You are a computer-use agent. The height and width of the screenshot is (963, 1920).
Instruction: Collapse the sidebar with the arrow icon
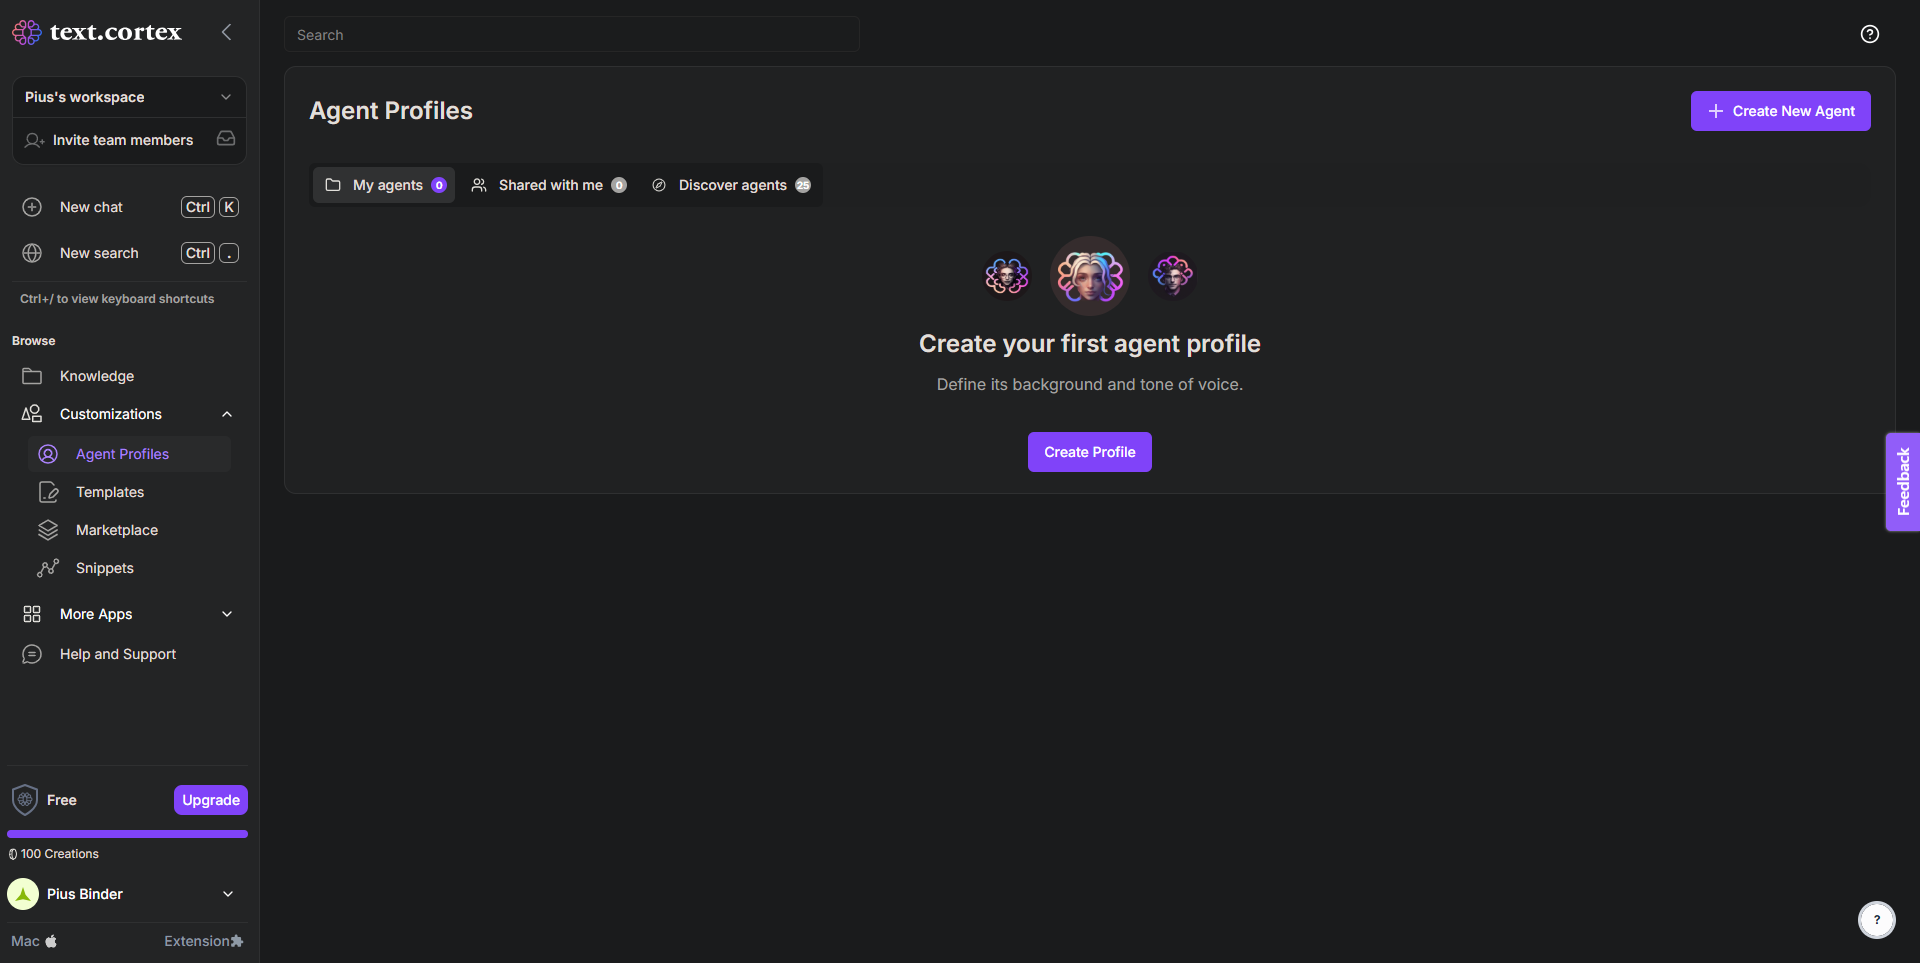(227, 32)
